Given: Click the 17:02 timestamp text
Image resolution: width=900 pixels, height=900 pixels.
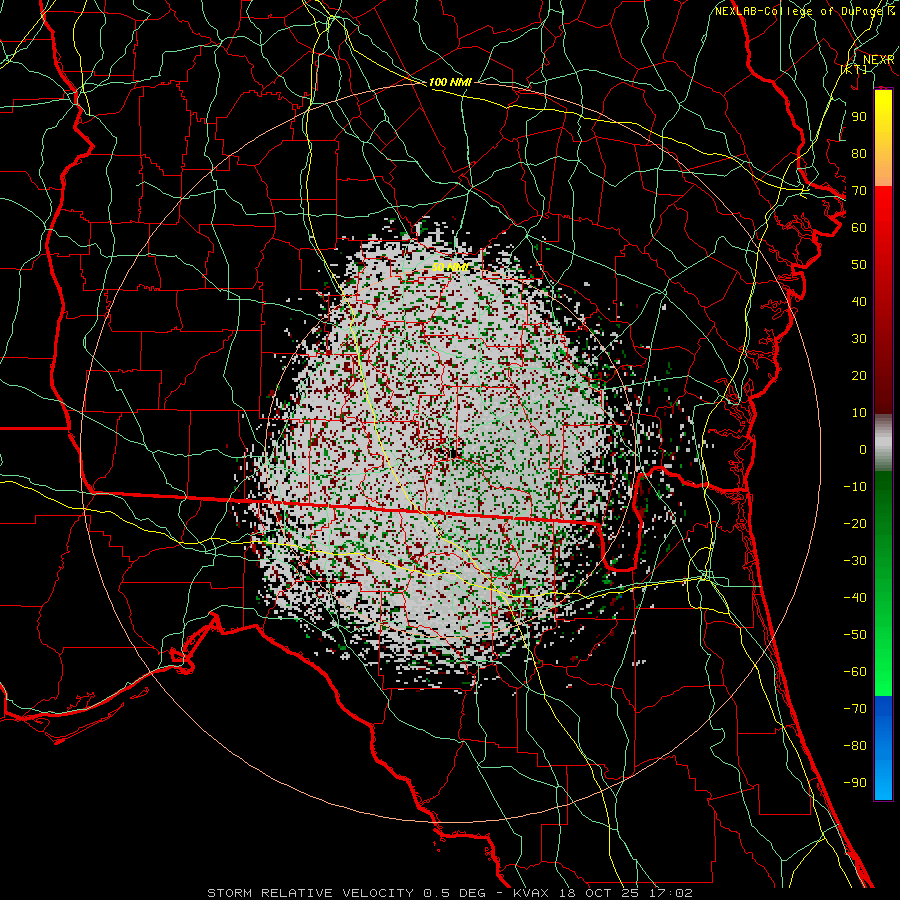Looking at the screenshot, I should 672,893.
